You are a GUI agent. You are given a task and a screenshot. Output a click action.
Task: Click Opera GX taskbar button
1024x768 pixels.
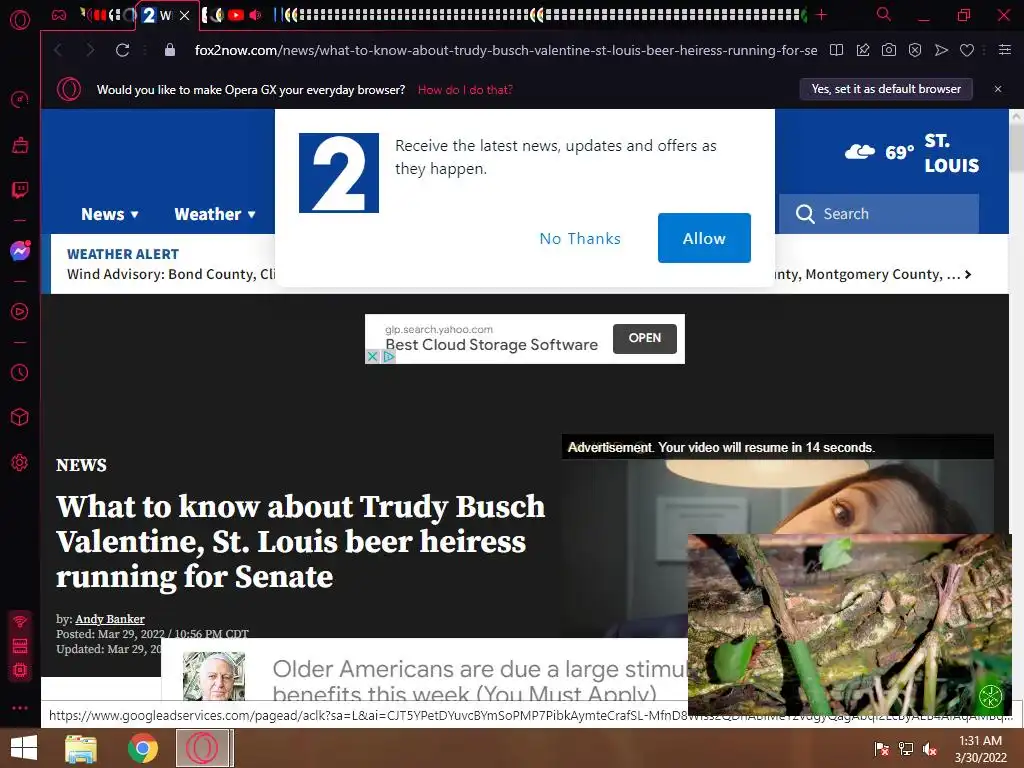click(202, 748)
